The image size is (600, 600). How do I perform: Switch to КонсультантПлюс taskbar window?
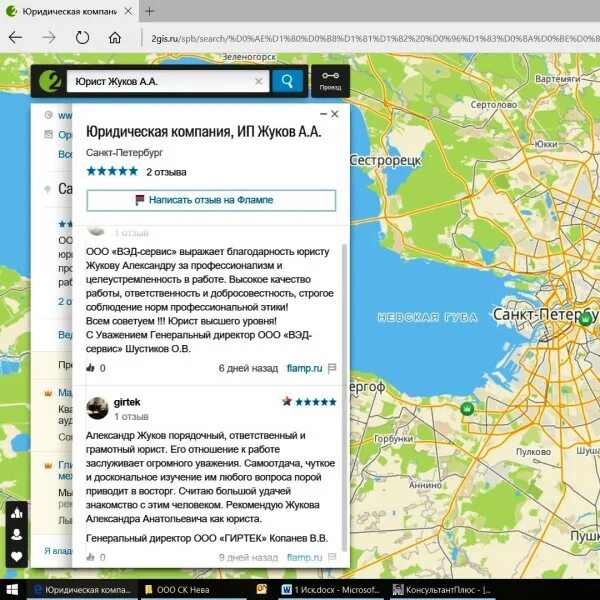(444, 590)
